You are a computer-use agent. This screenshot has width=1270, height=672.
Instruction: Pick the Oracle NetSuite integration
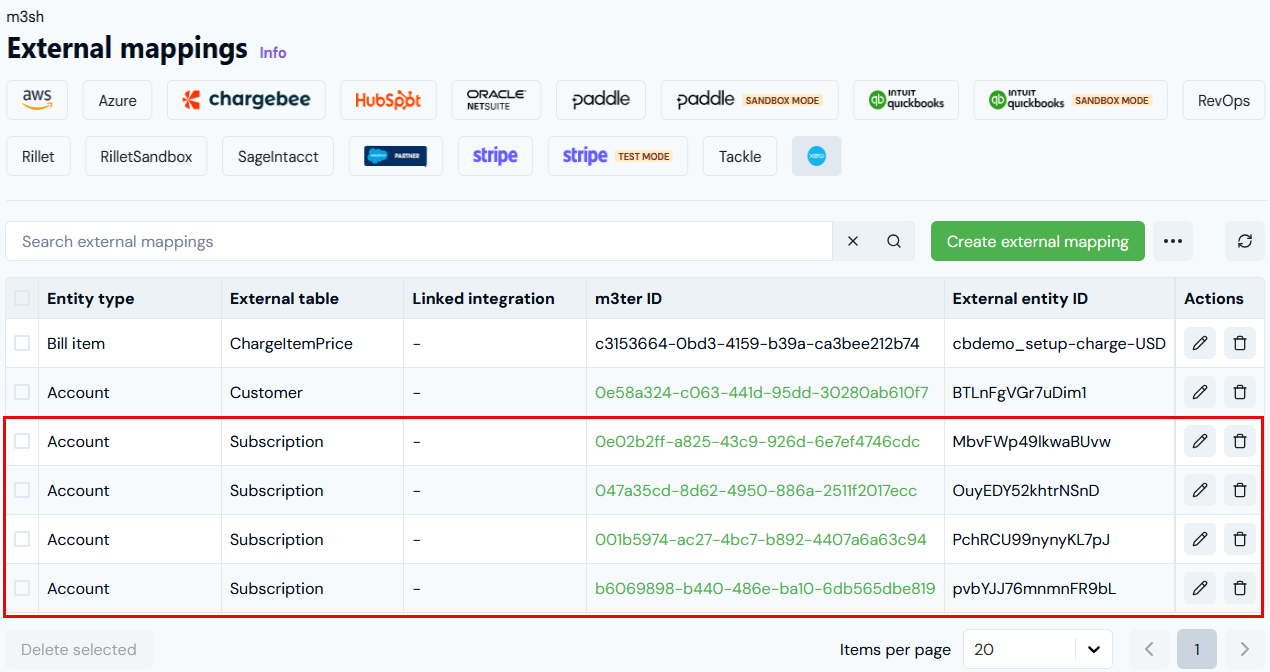pos(496,100)
